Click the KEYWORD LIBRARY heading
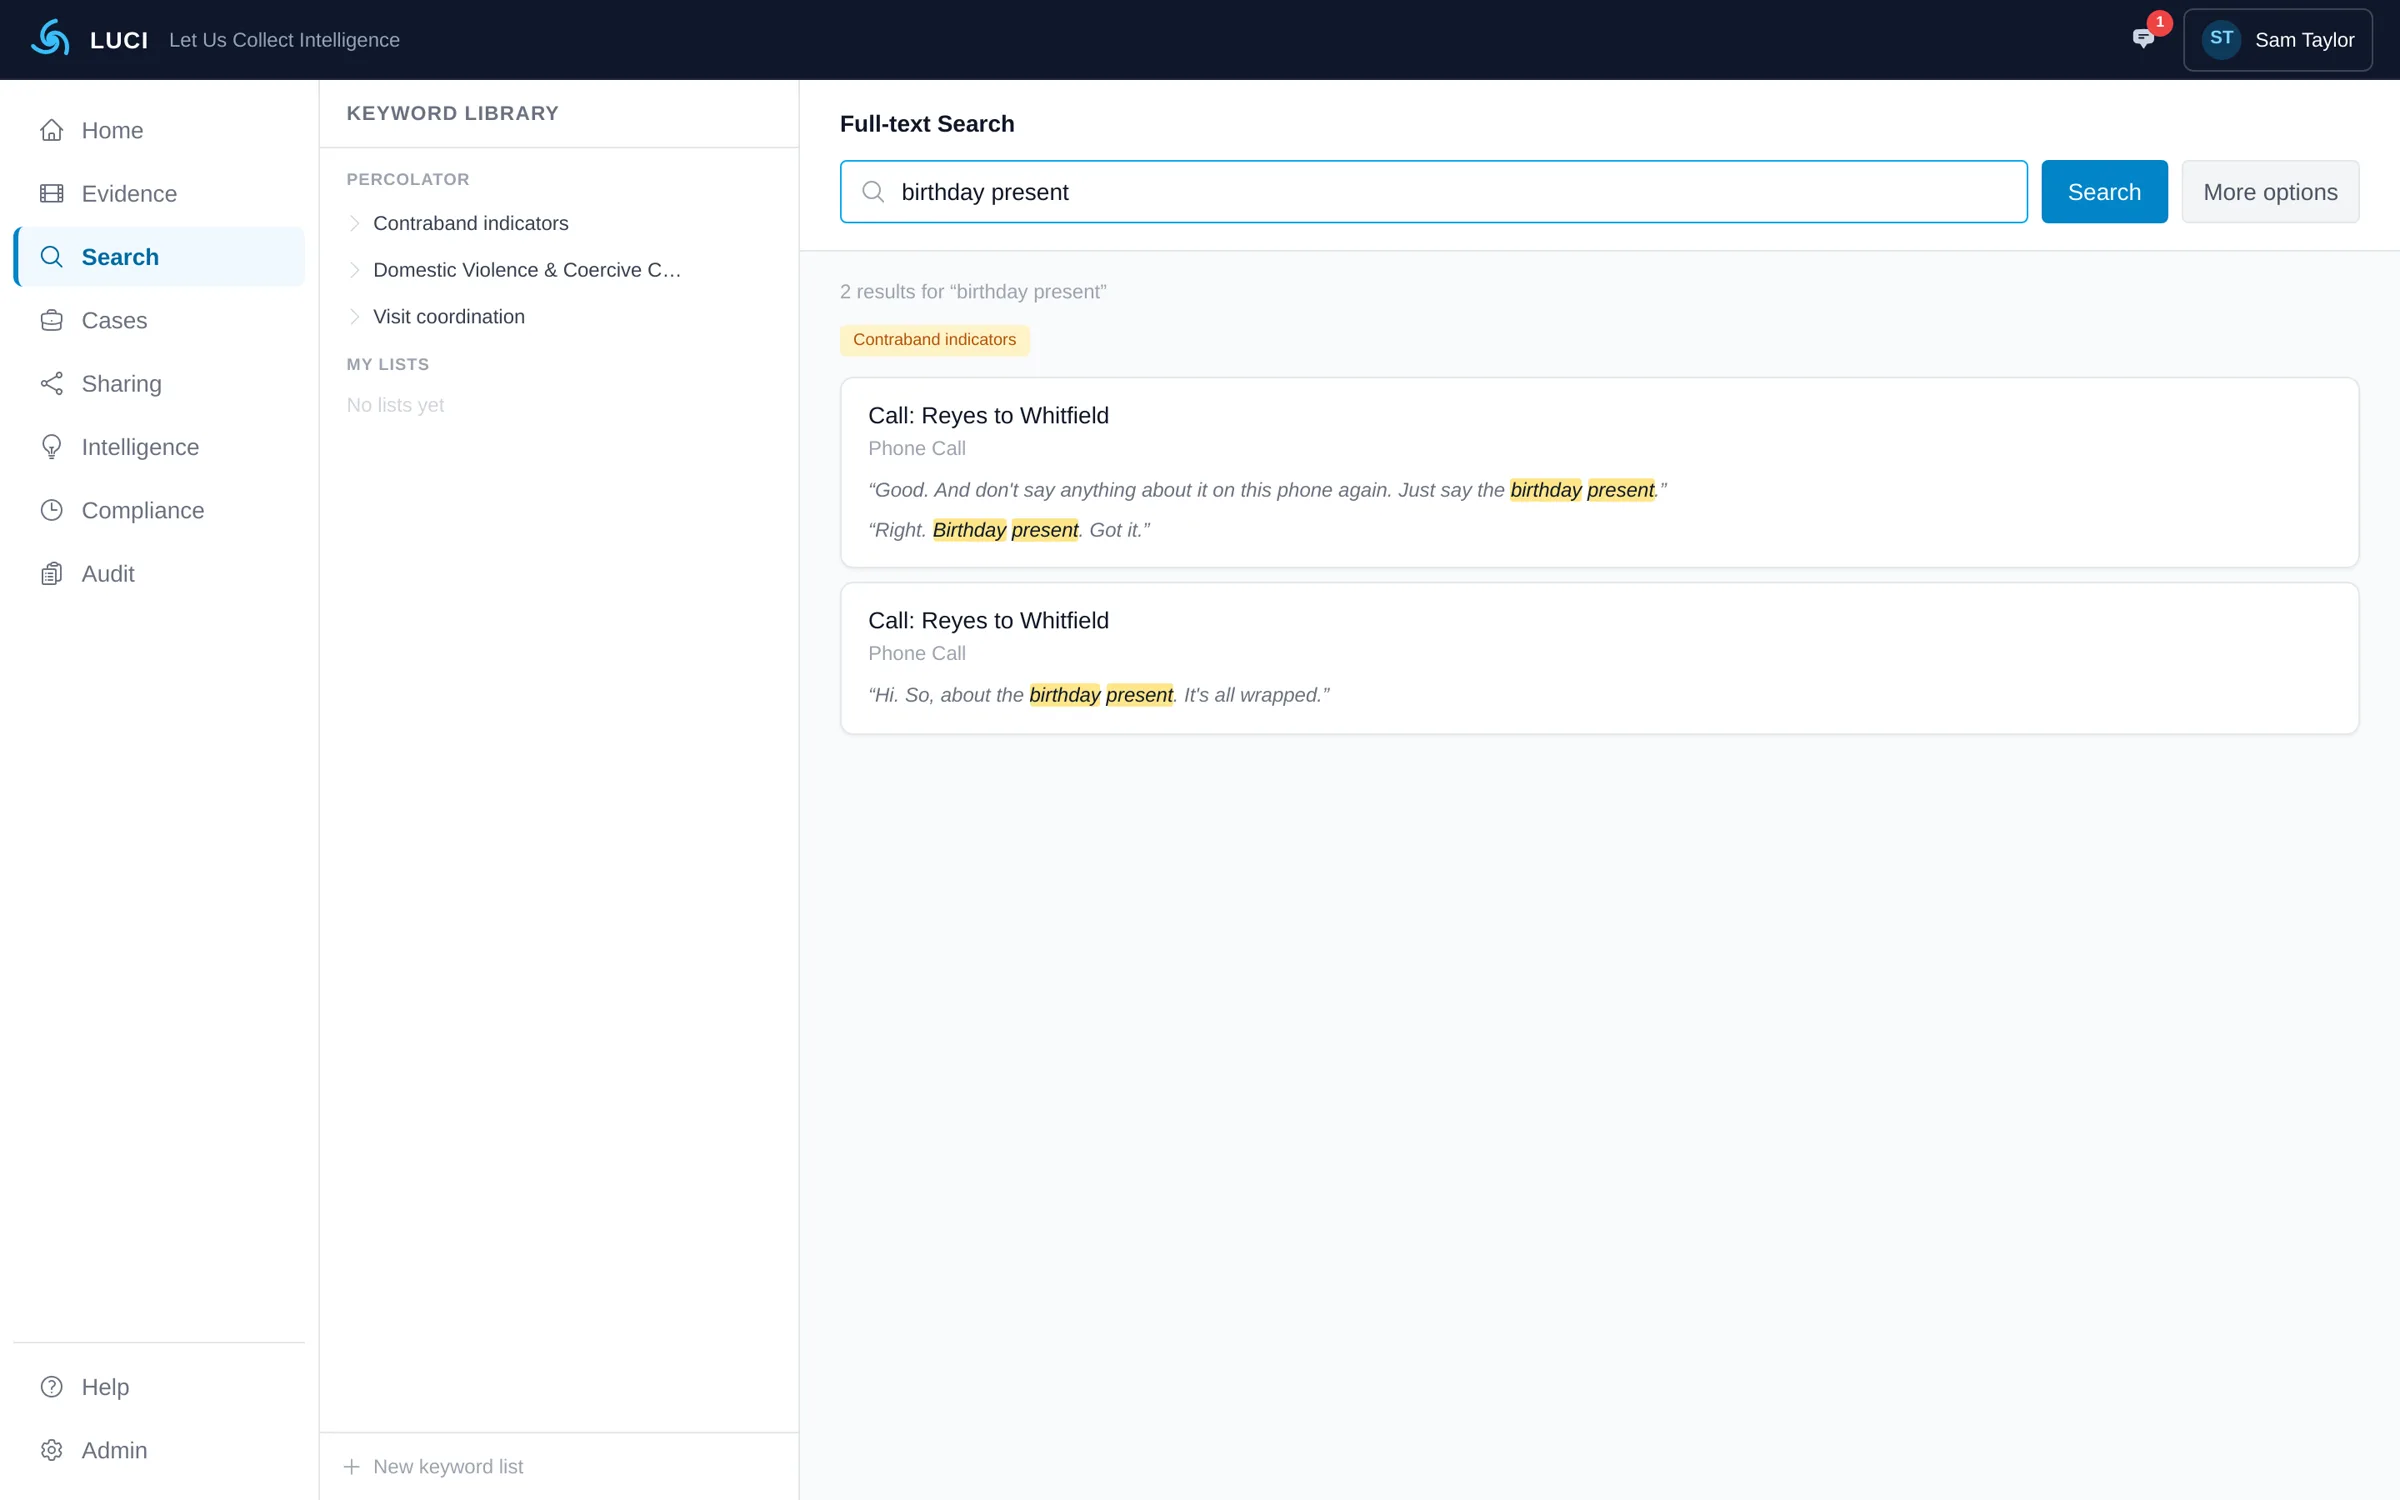Image resolution: width=2400 pixels, height=1500 pixels. pyautogui.click(x=452, y=113)
